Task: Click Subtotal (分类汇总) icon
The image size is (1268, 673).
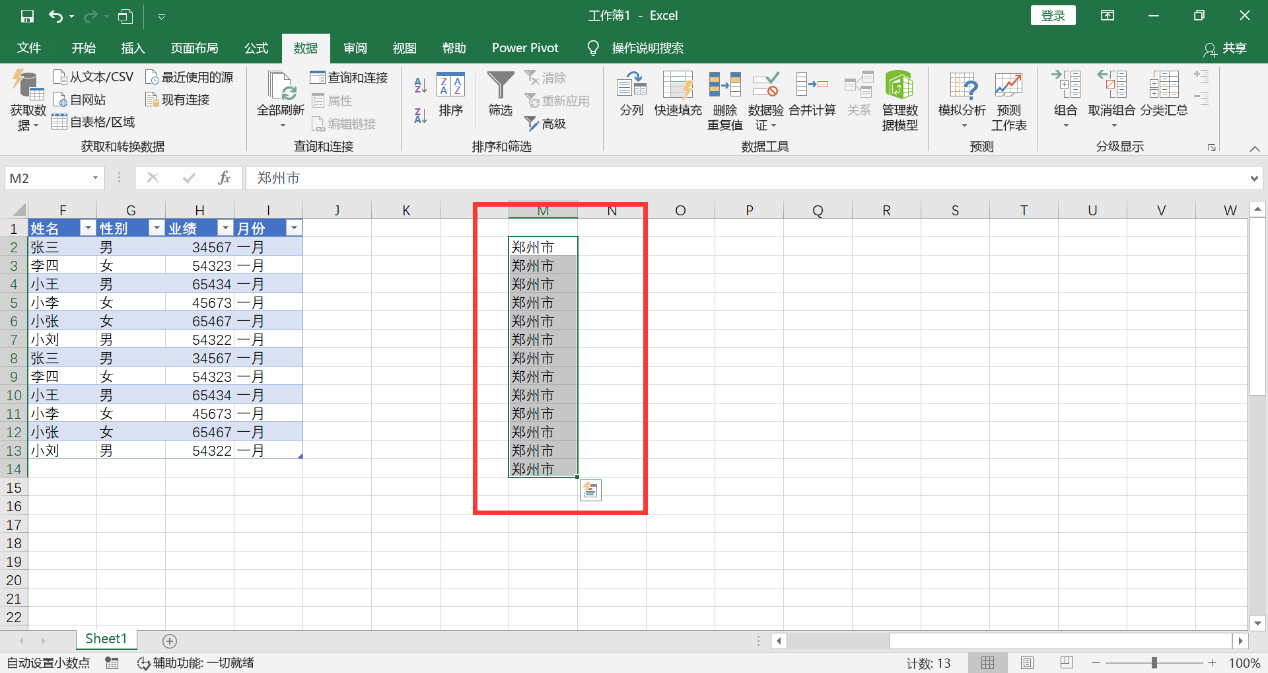Action: click(x=1164, y=94)
